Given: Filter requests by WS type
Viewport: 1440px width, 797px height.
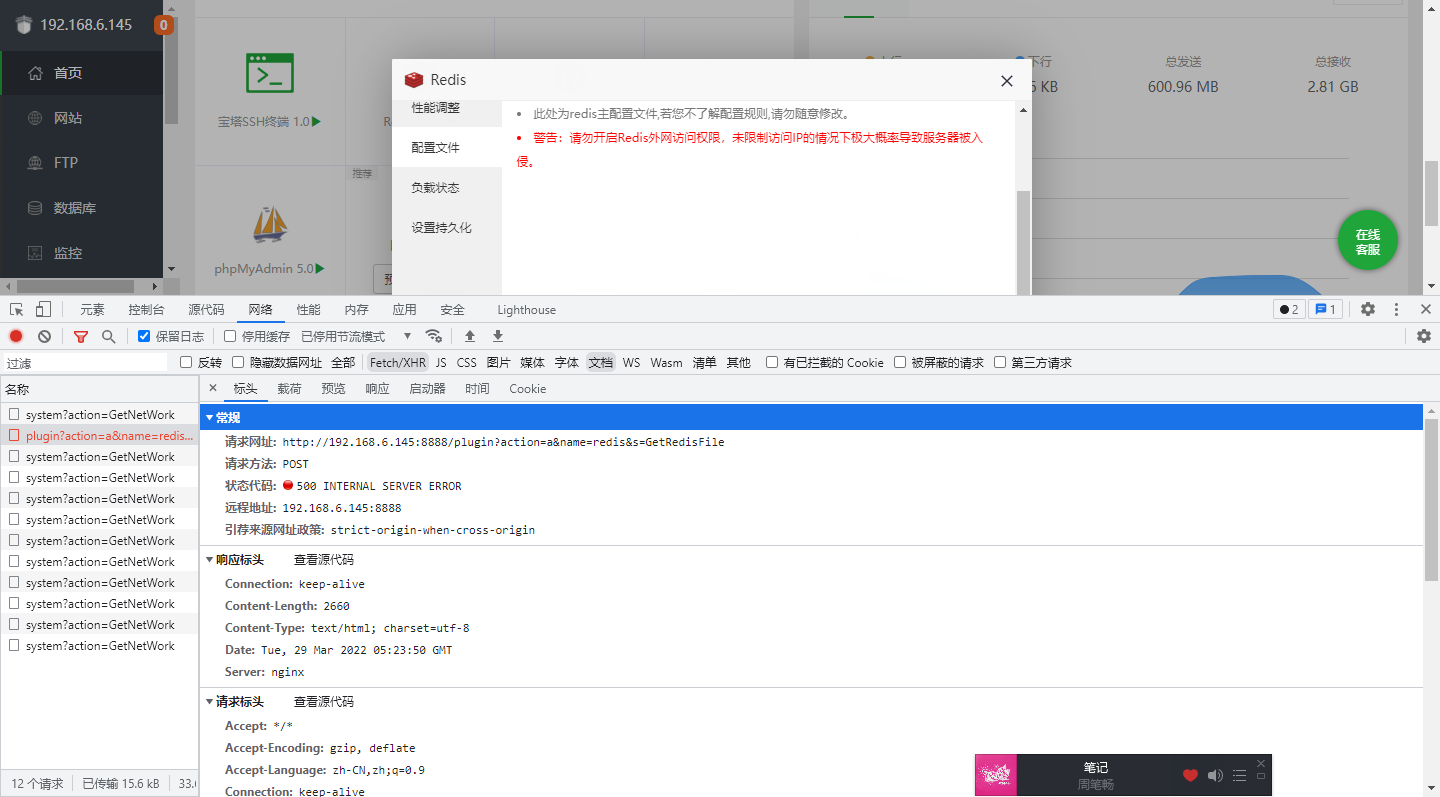Looking at the screenshot, I should click(x=631, y=363).
